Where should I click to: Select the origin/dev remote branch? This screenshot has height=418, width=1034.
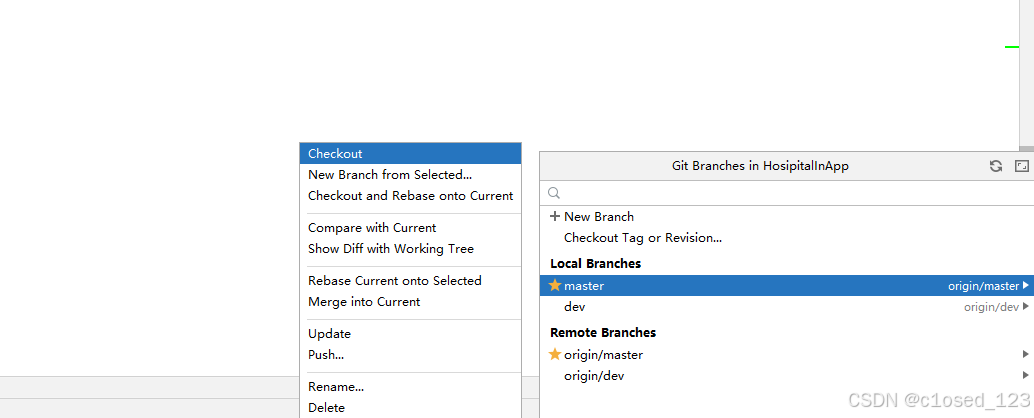tap(787, 376)
